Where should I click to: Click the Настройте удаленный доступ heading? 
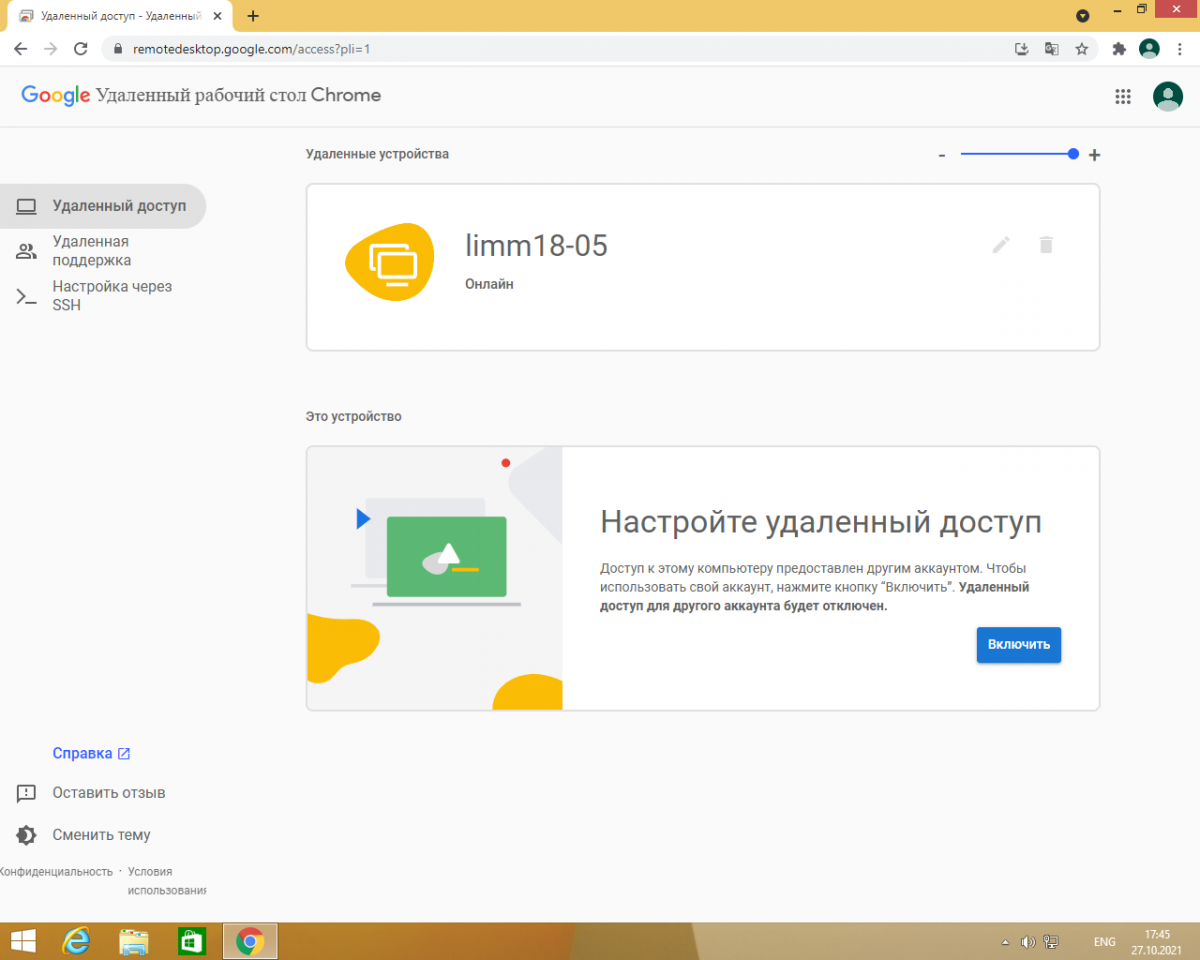point(821,521)
